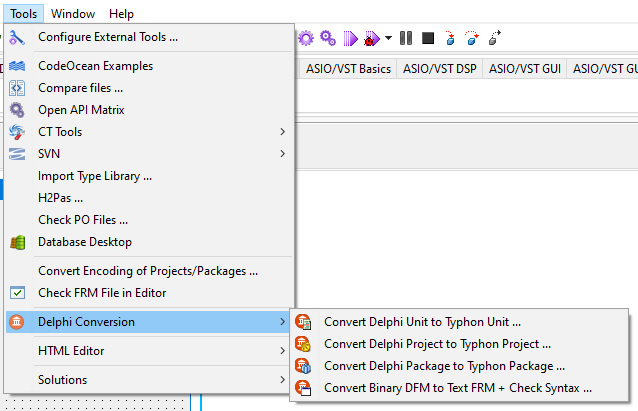Select Convert Encoding of Projects/Packages
Screen dimensions: 638x411
pyautogui.click(x=149, y=271)
